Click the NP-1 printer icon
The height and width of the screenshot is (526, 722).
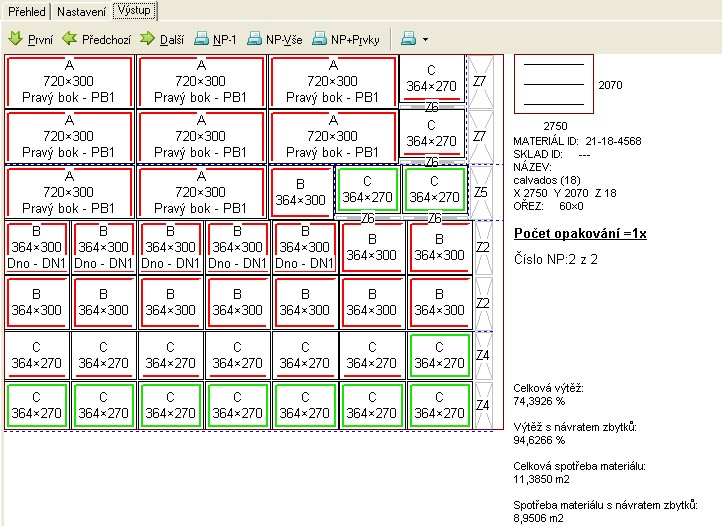[201, 39]
